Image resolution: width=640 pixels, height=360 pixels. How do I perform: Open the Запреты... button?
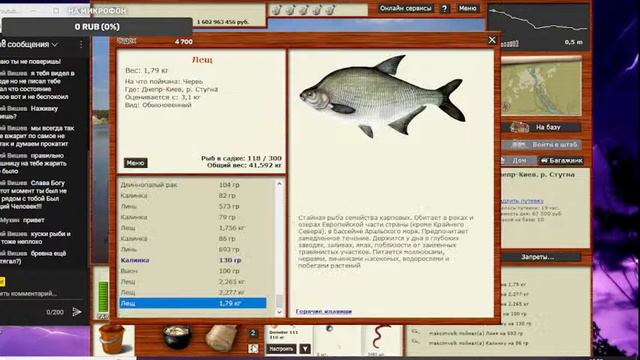tap(538, 257)
